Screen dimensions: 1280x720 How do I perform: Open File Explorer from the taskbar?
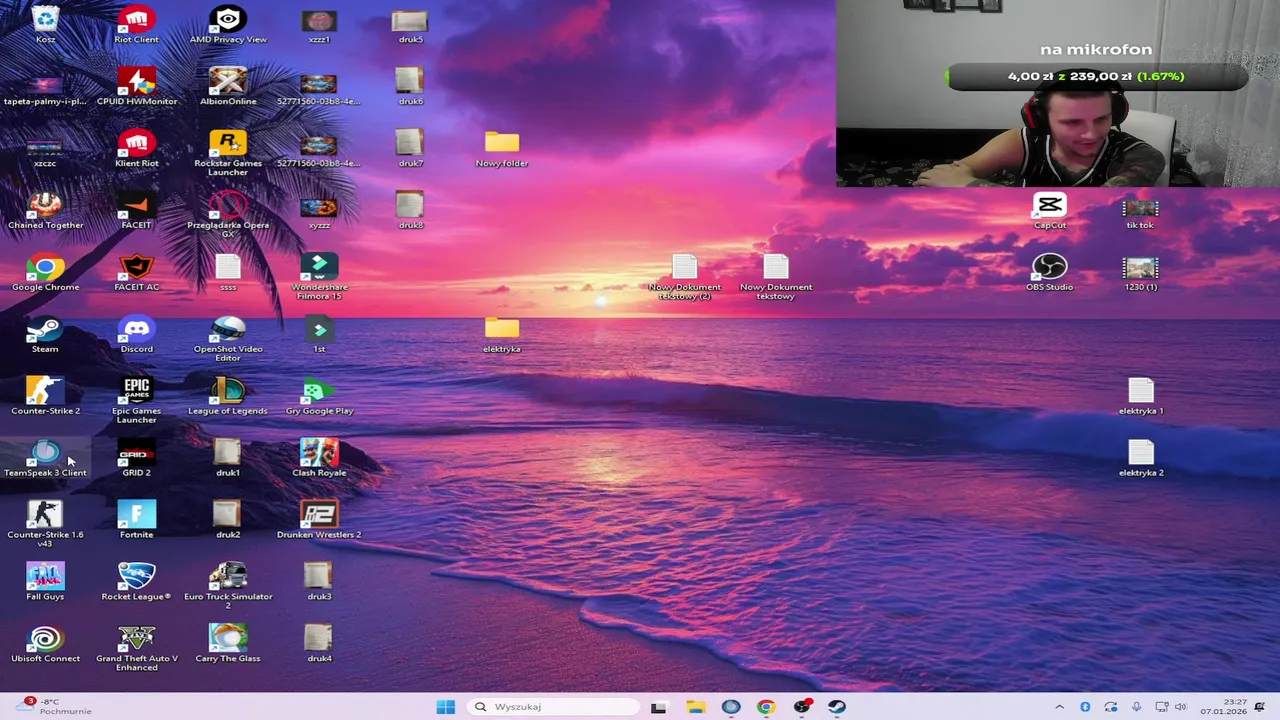tap(695, 707)
